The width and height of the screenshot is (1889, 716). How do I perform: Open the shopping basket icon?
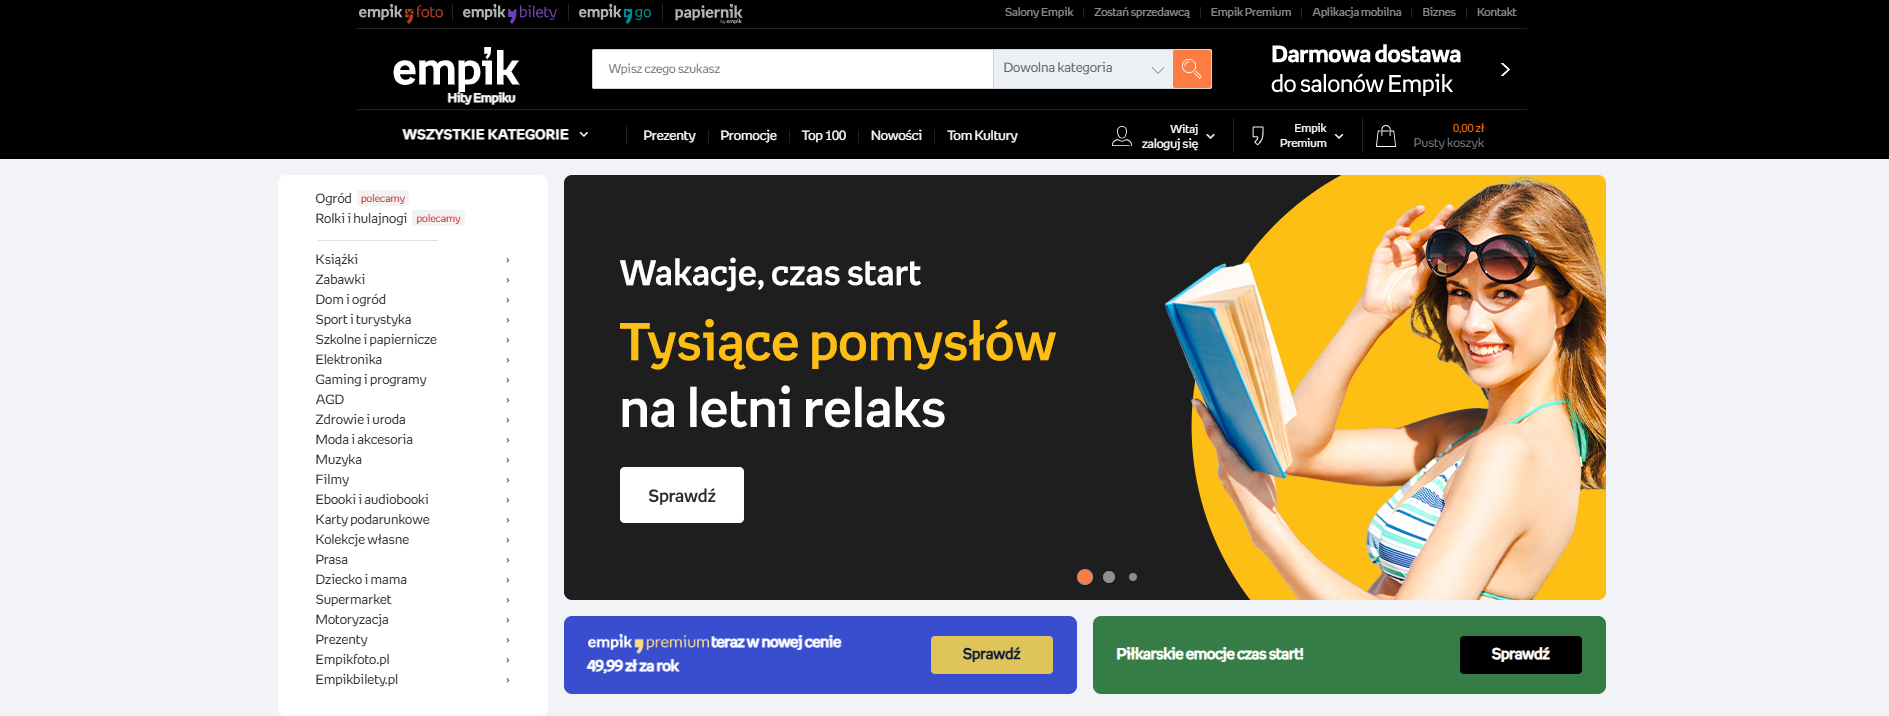1385,136
